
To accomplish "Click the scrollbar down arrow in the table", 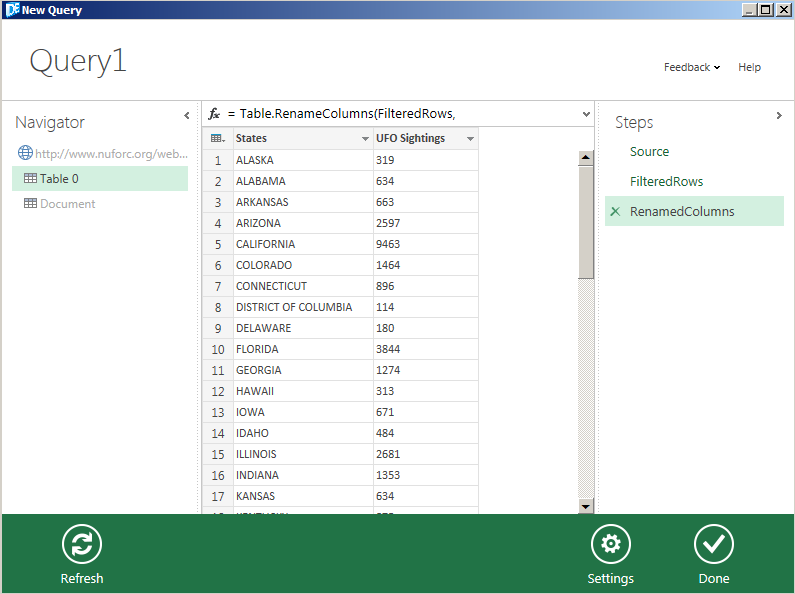I will [586, 506].
